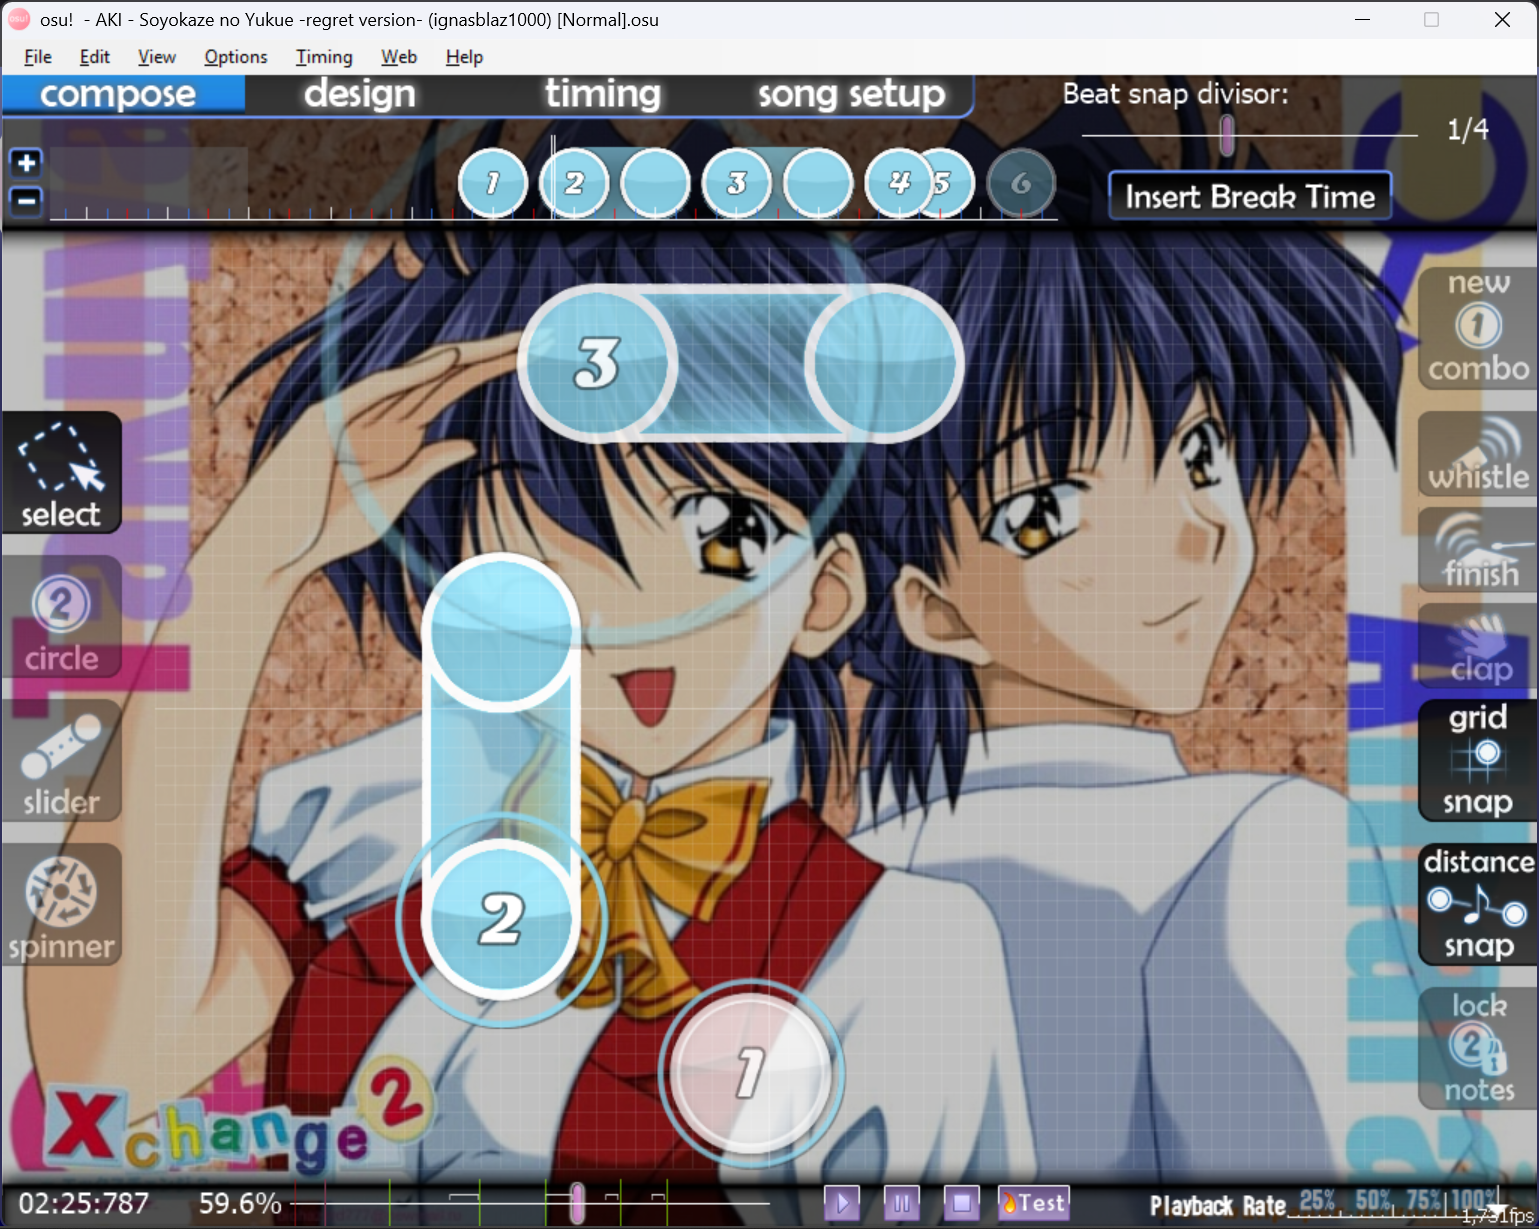Viewport: 1539px width, 1229px height.
Task: Open the Timing menu
Action: [323, 57]
